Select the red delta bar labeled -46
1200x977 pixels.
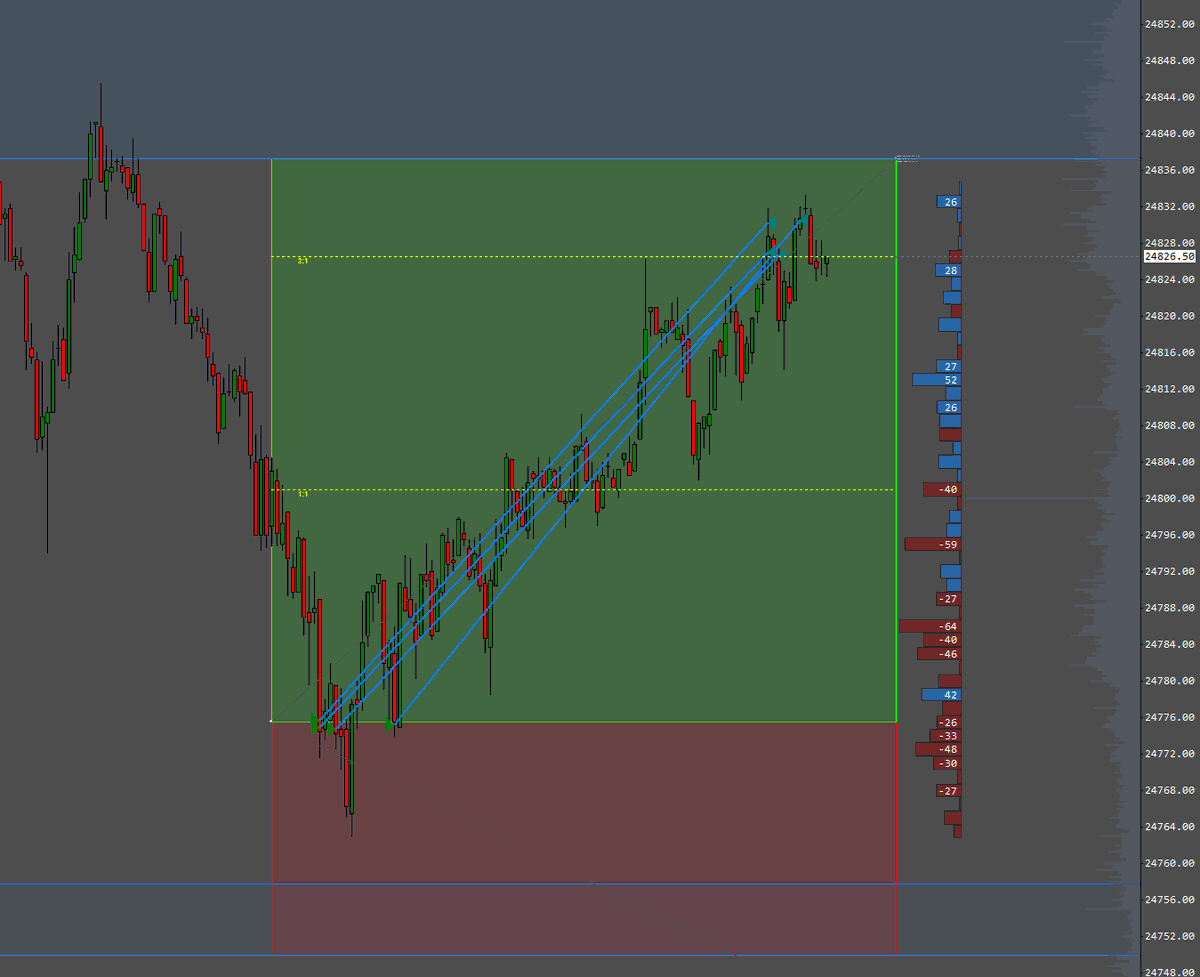click(939, 654)
